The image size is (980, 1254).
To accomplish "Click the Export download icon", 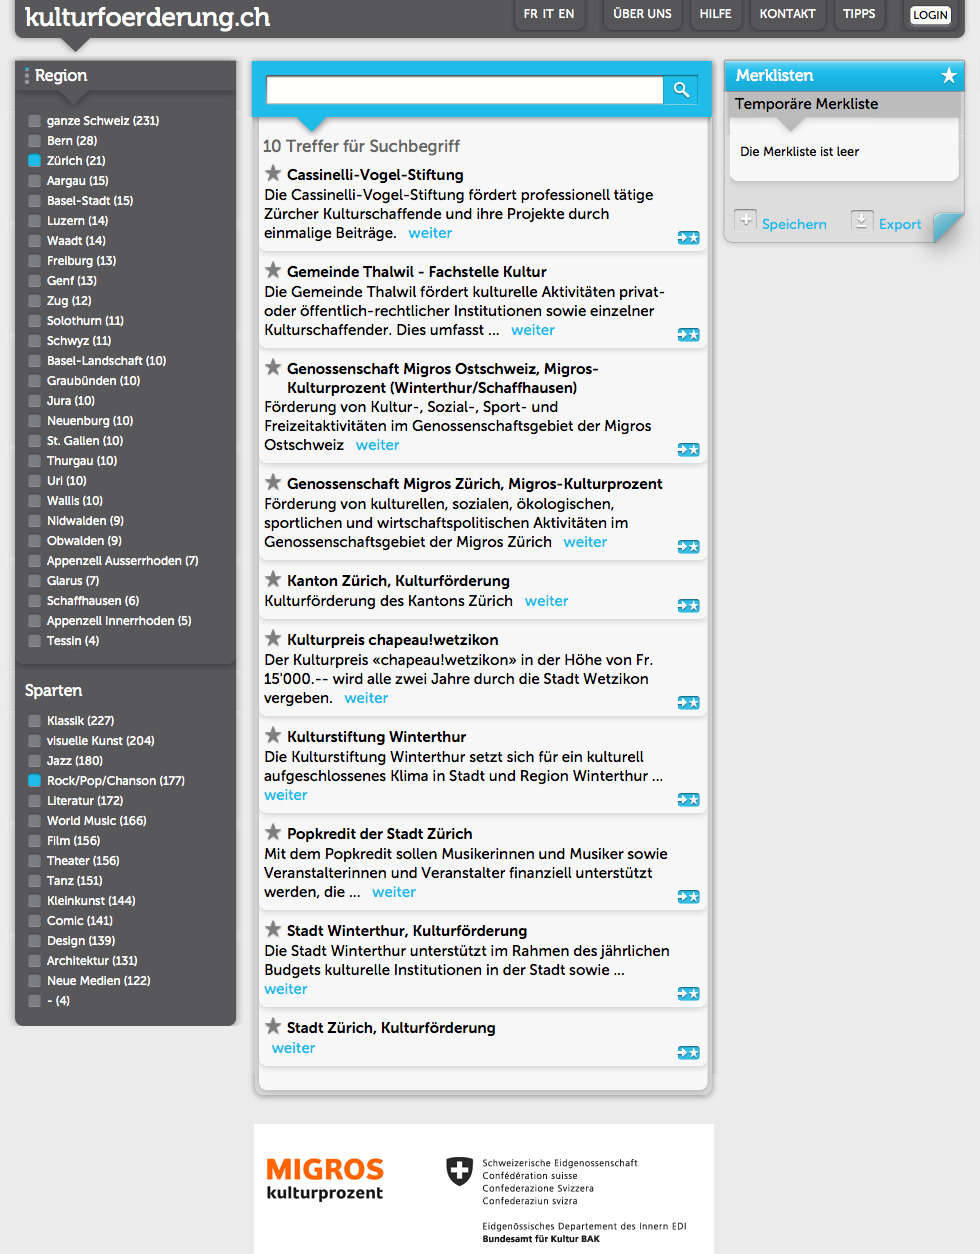I will click(862, 220).
